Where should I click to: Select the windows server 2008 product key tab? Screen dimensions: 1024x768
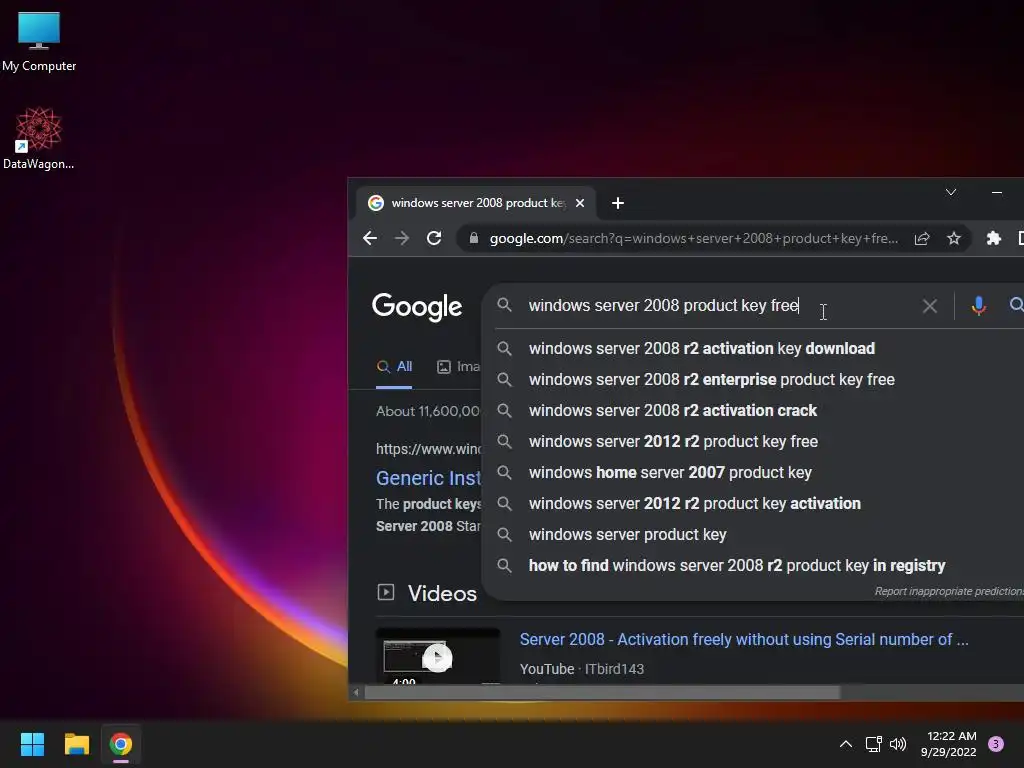(x=477, y=203)
